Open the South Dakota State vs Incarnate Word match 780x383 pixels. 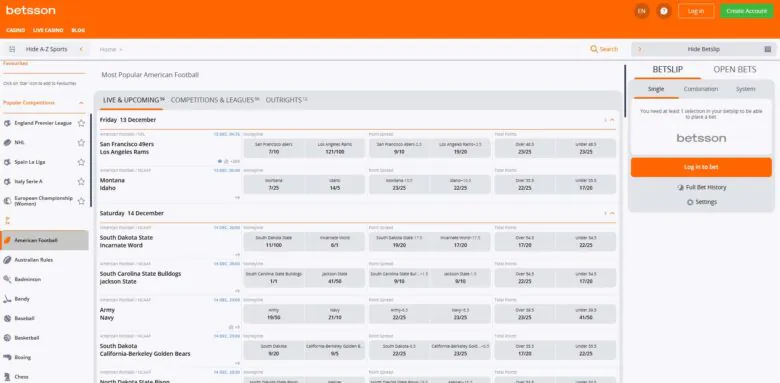coord(126,242)
